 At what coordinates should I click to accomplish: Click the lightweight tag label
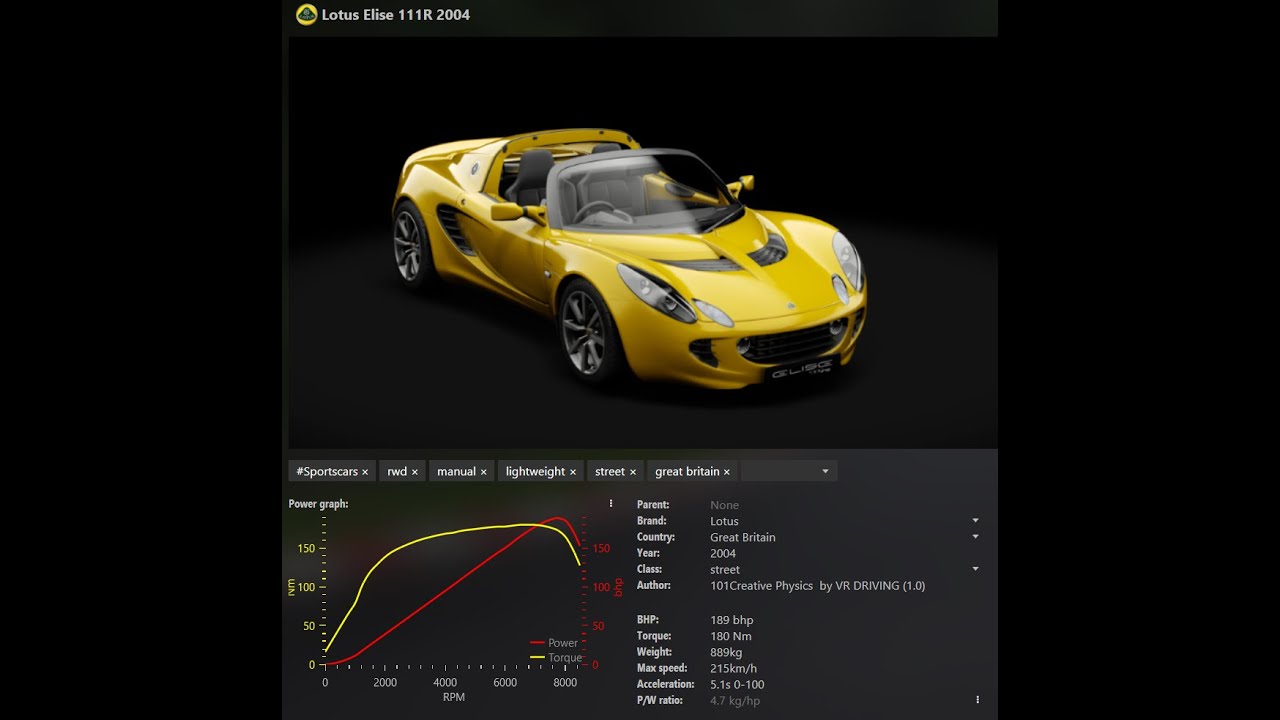tap(535, 471)
